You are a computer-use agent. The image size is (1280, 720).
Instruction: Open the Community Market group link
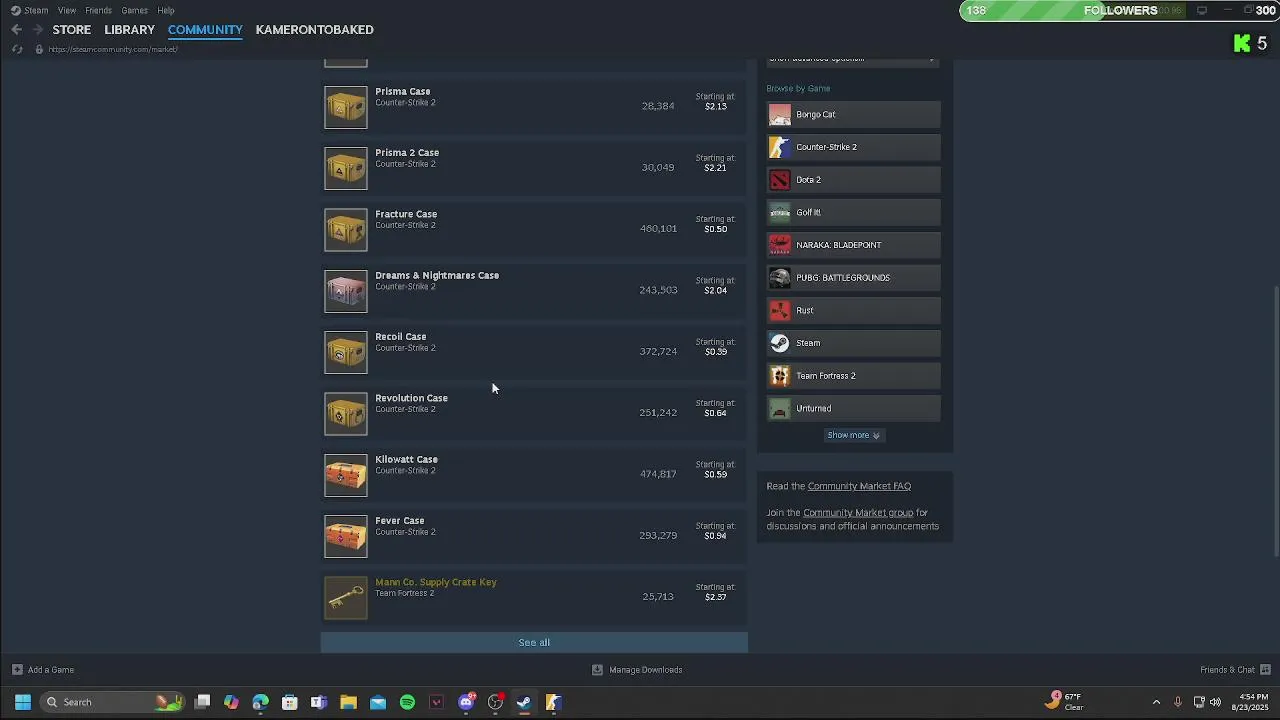858,513
